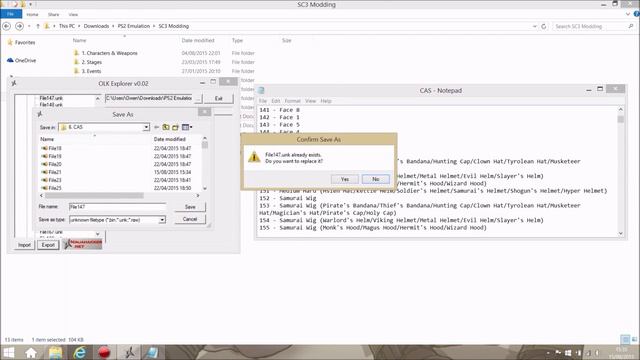Open the 'Save as type' dropdown
This screenshot has width=640, height=360.
162,220
